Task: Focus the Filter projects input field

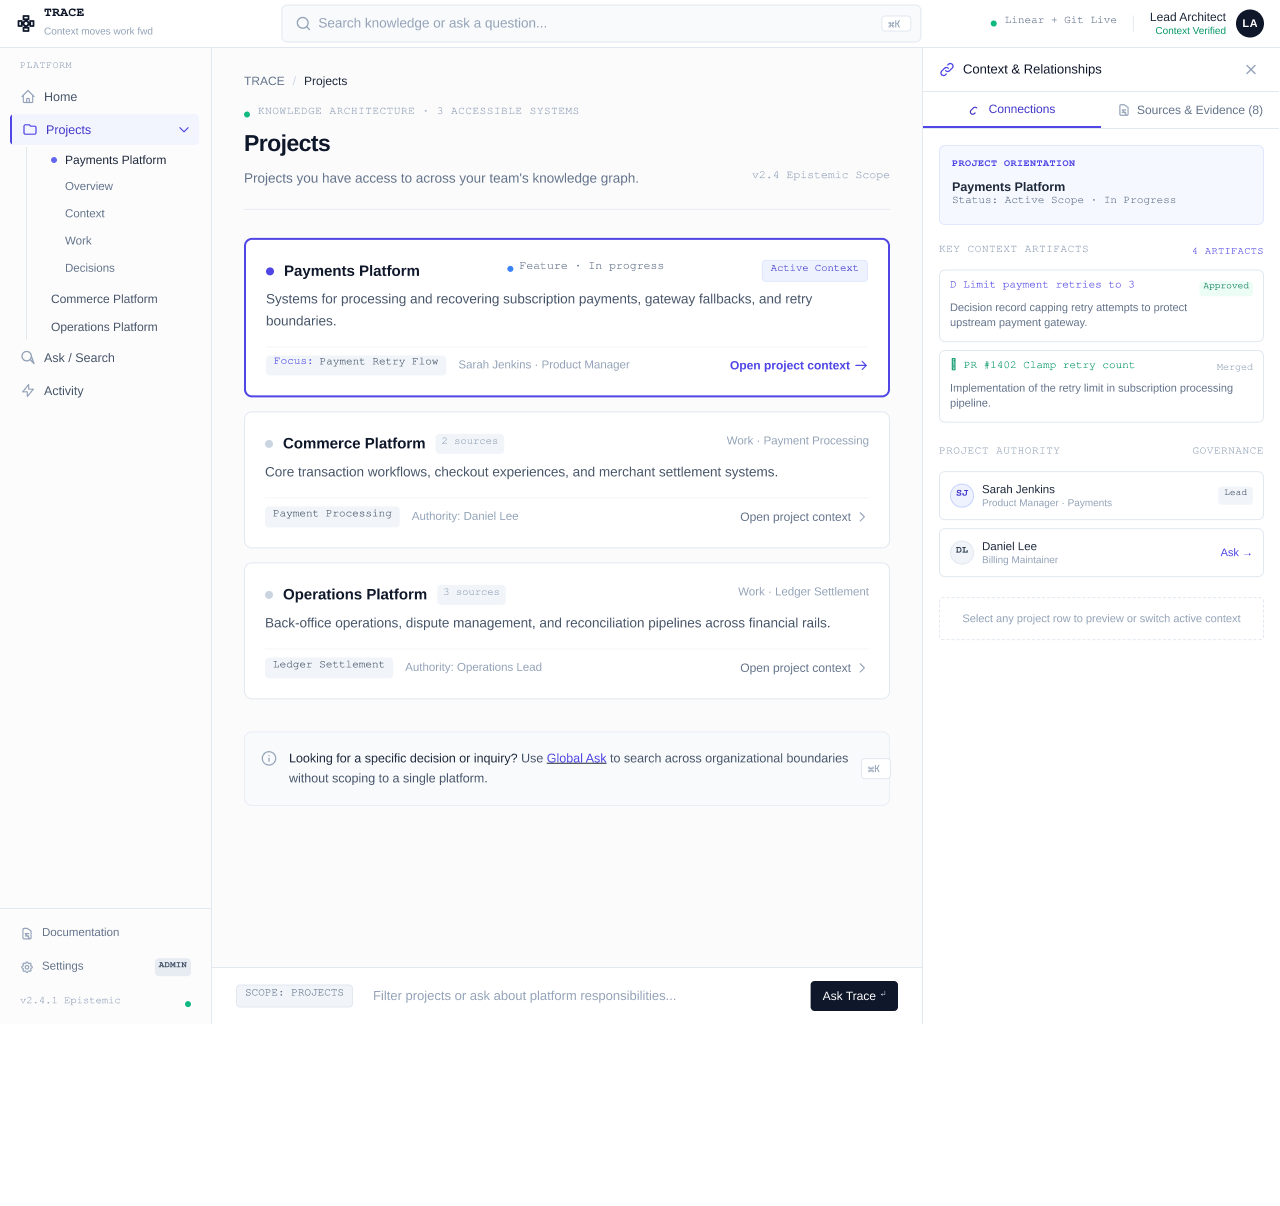Action: coord(585,996)
